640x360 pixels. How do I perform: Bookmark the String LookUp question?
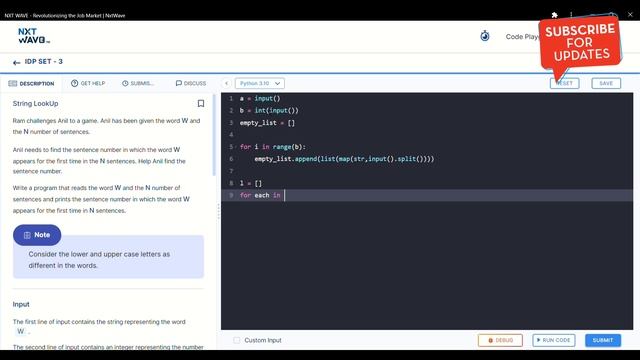coord(200,104)
